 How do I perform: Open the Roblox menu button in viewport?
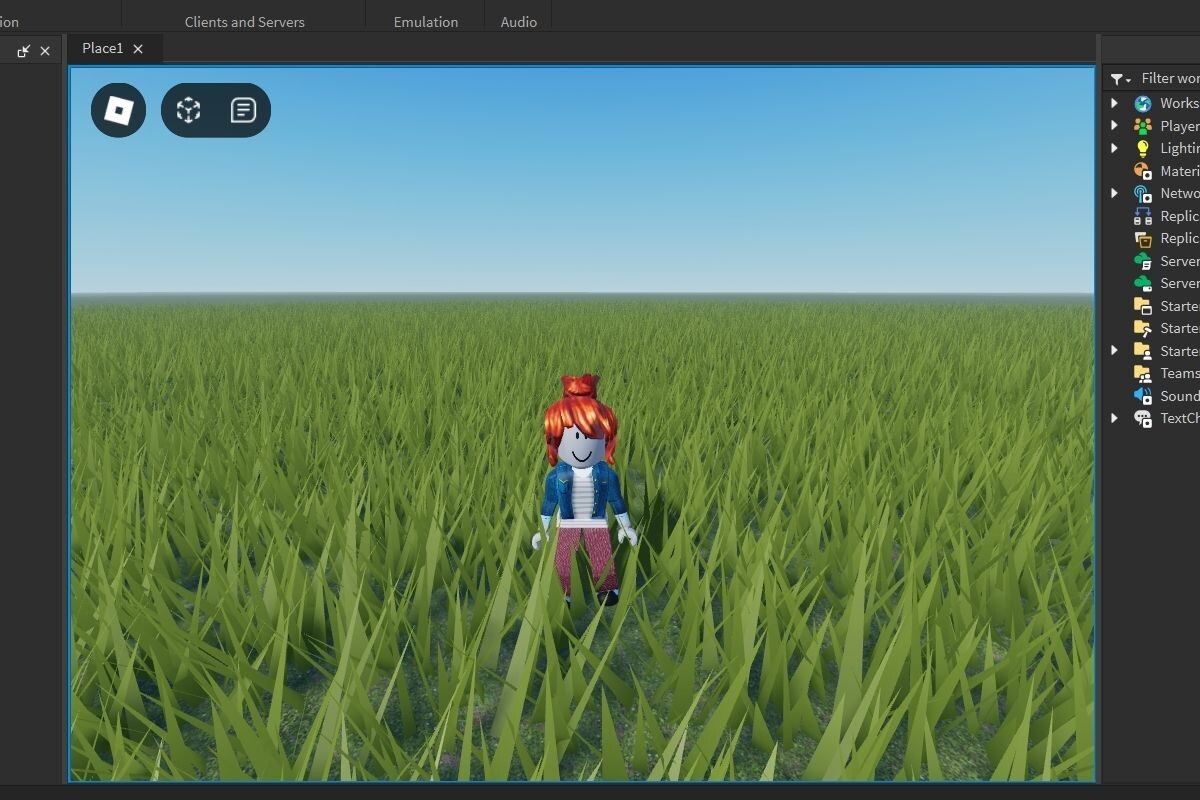pyautogui.click(x=118, y=110)
